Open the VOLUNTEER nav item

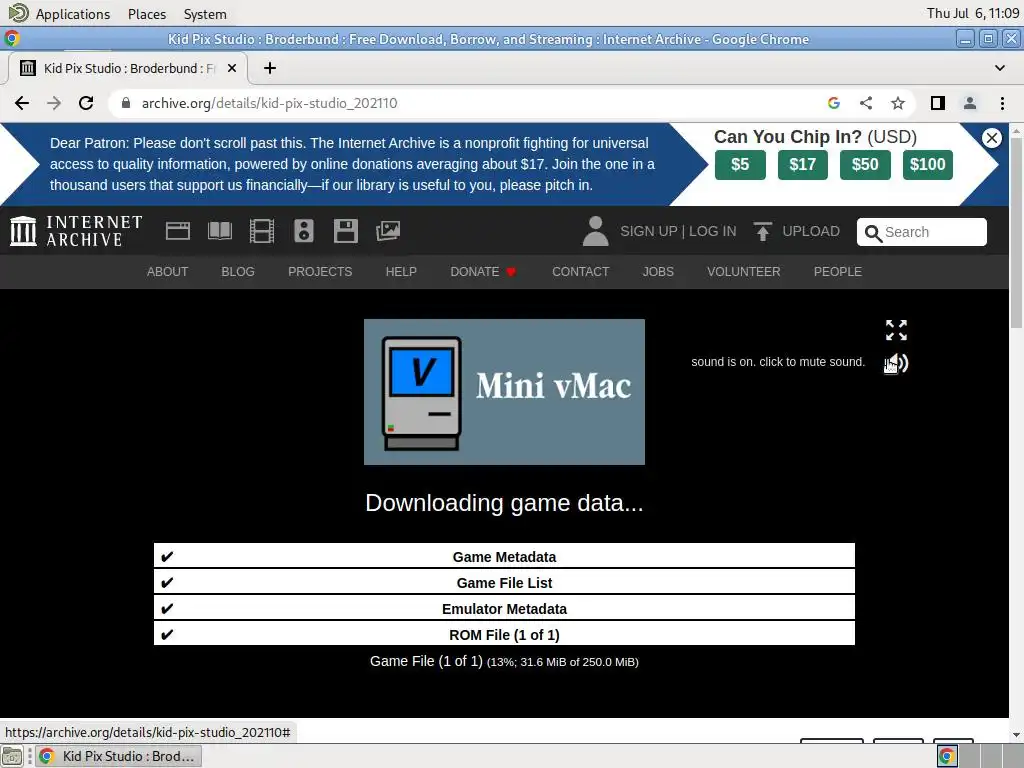(743, 272)
